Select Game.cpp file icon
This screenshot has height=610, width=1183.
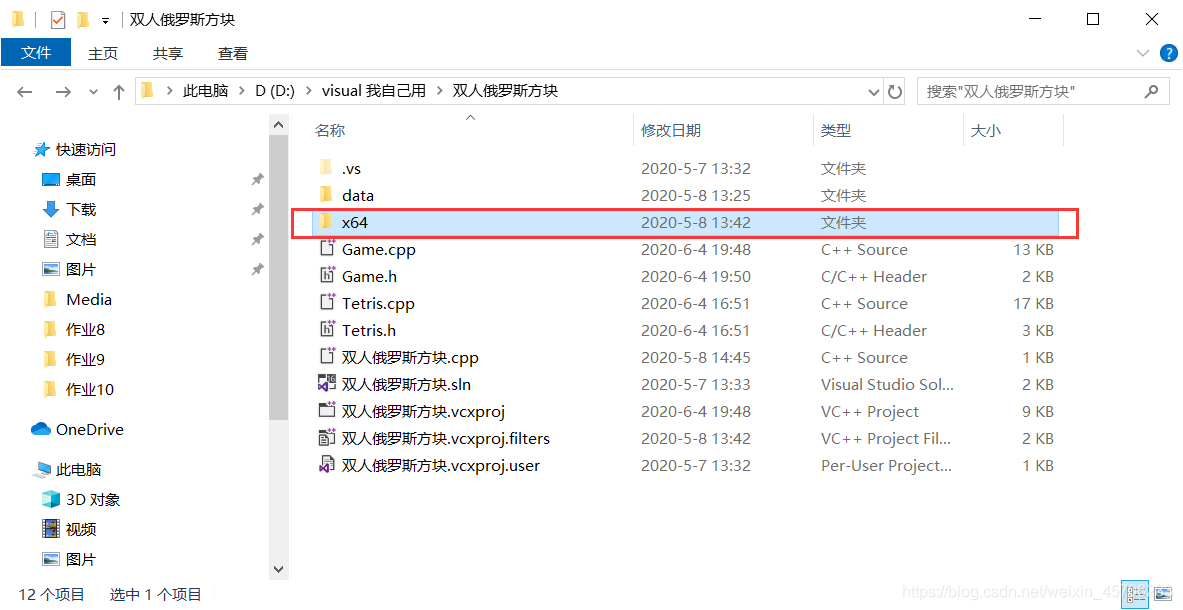coord(327,248)
